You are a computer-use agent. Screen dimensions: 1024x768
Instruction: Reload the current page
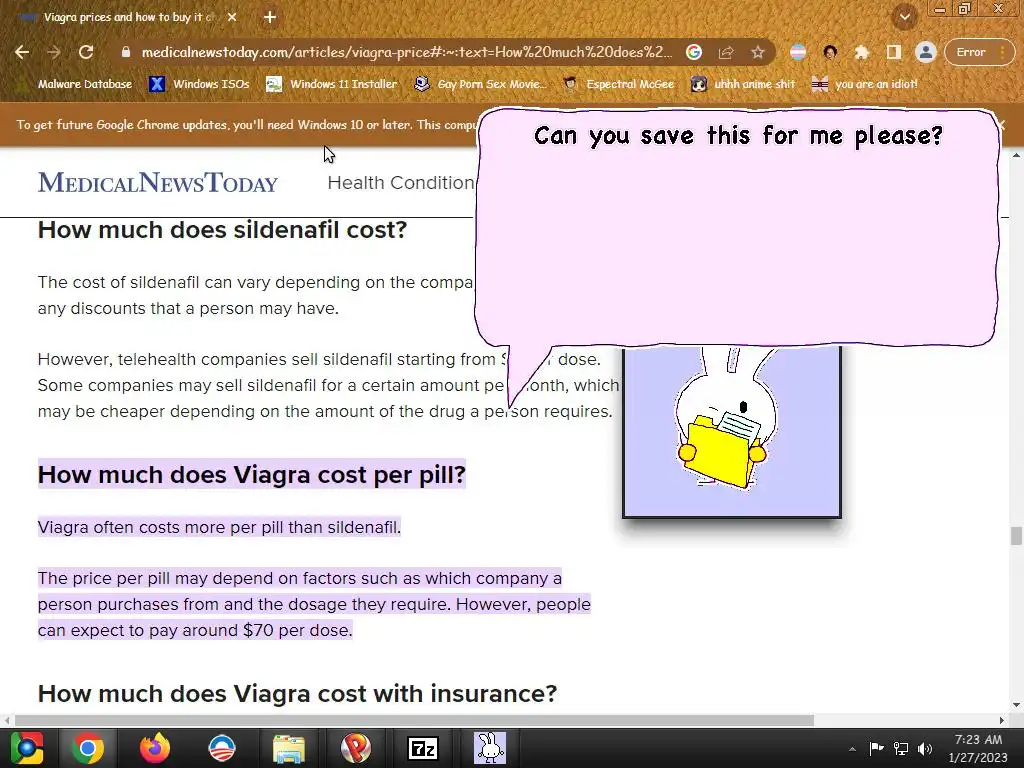[x=86, y=52]
